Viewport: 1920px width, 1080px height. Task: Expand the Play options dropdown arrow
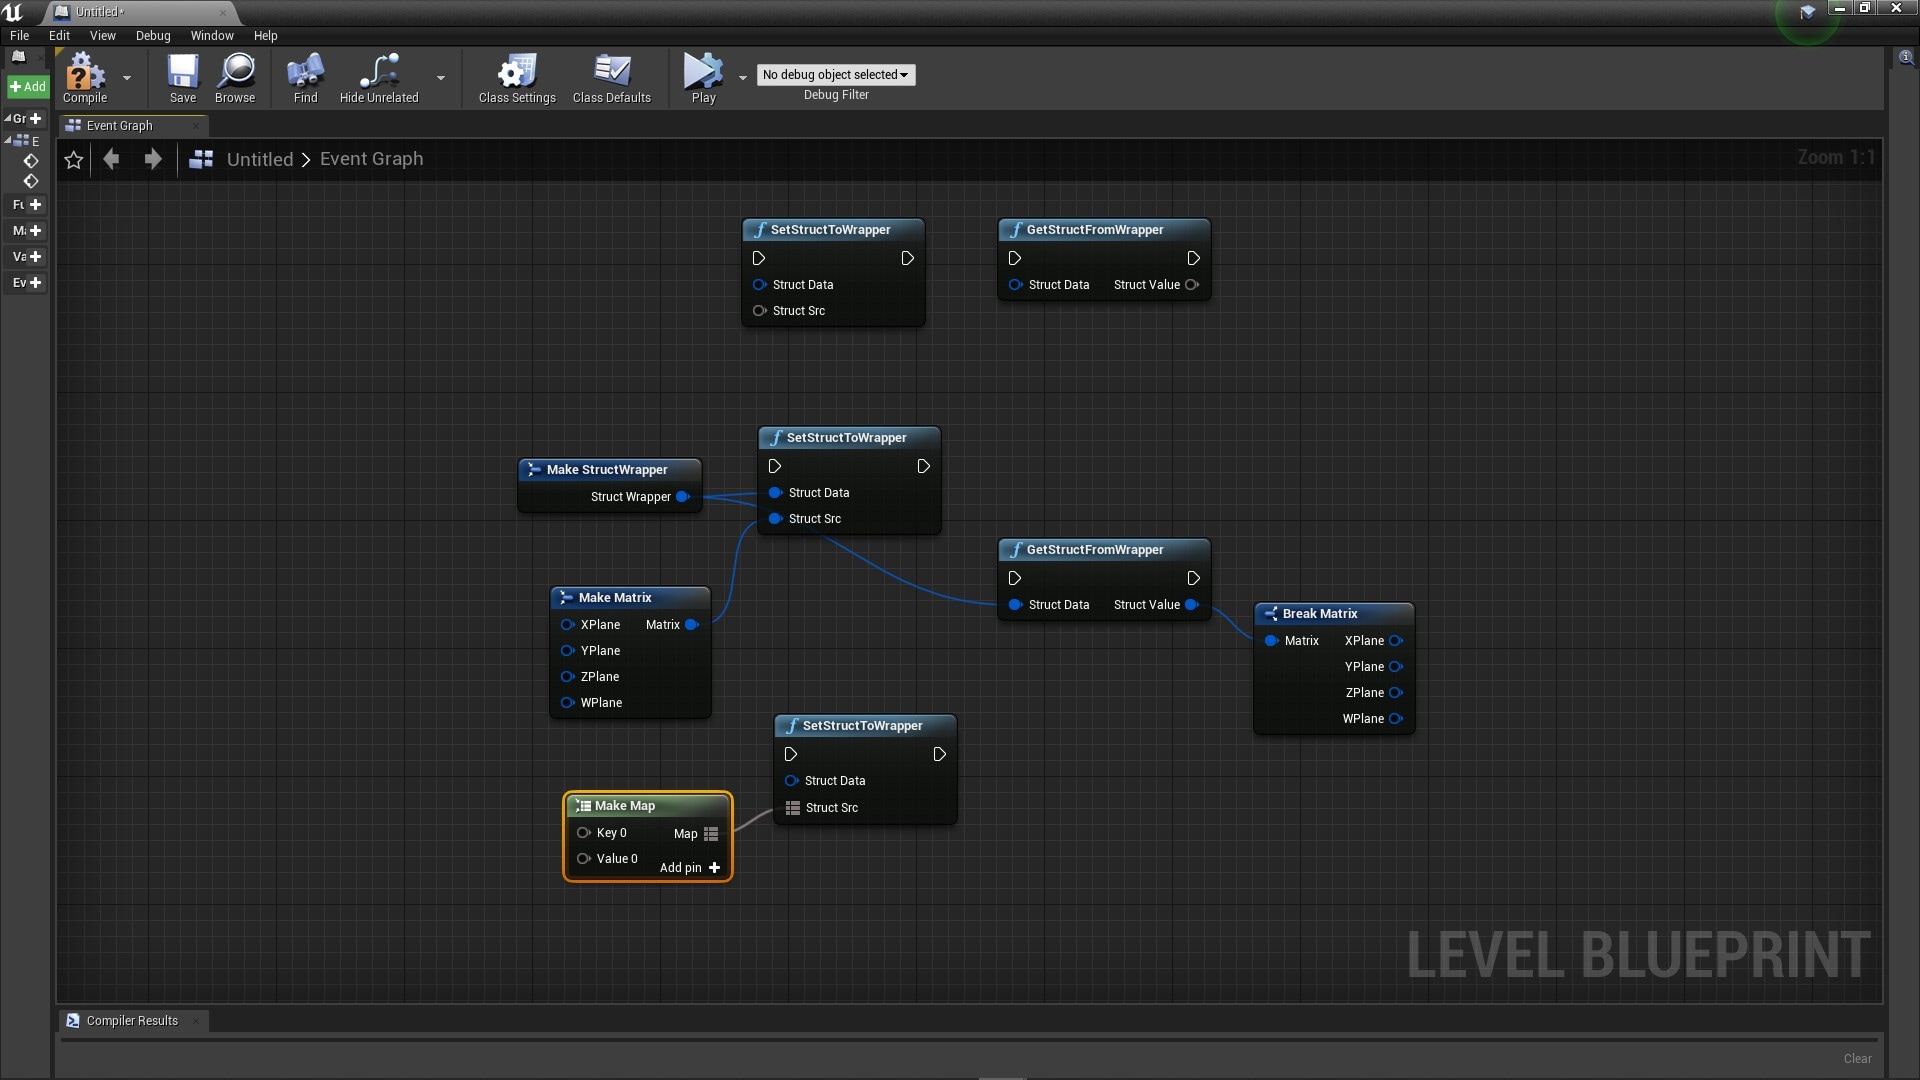click(742, 78)
